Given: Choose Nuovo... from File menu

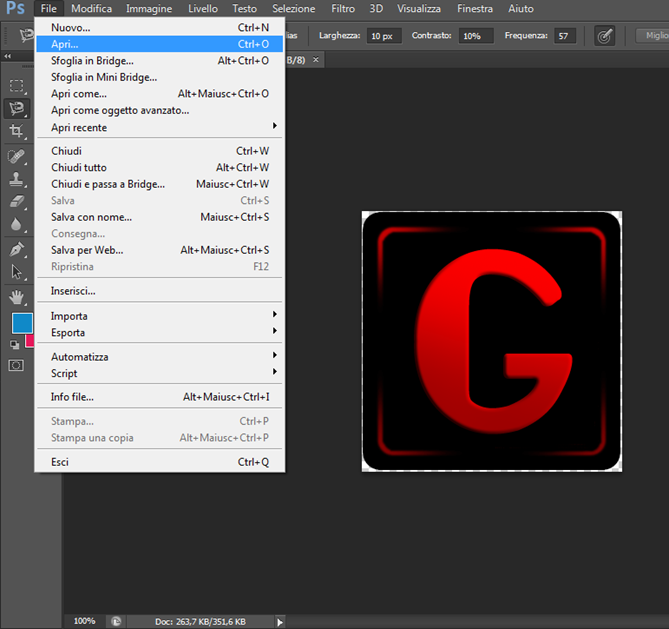Looking at the screenshot, I should (159, 27).
